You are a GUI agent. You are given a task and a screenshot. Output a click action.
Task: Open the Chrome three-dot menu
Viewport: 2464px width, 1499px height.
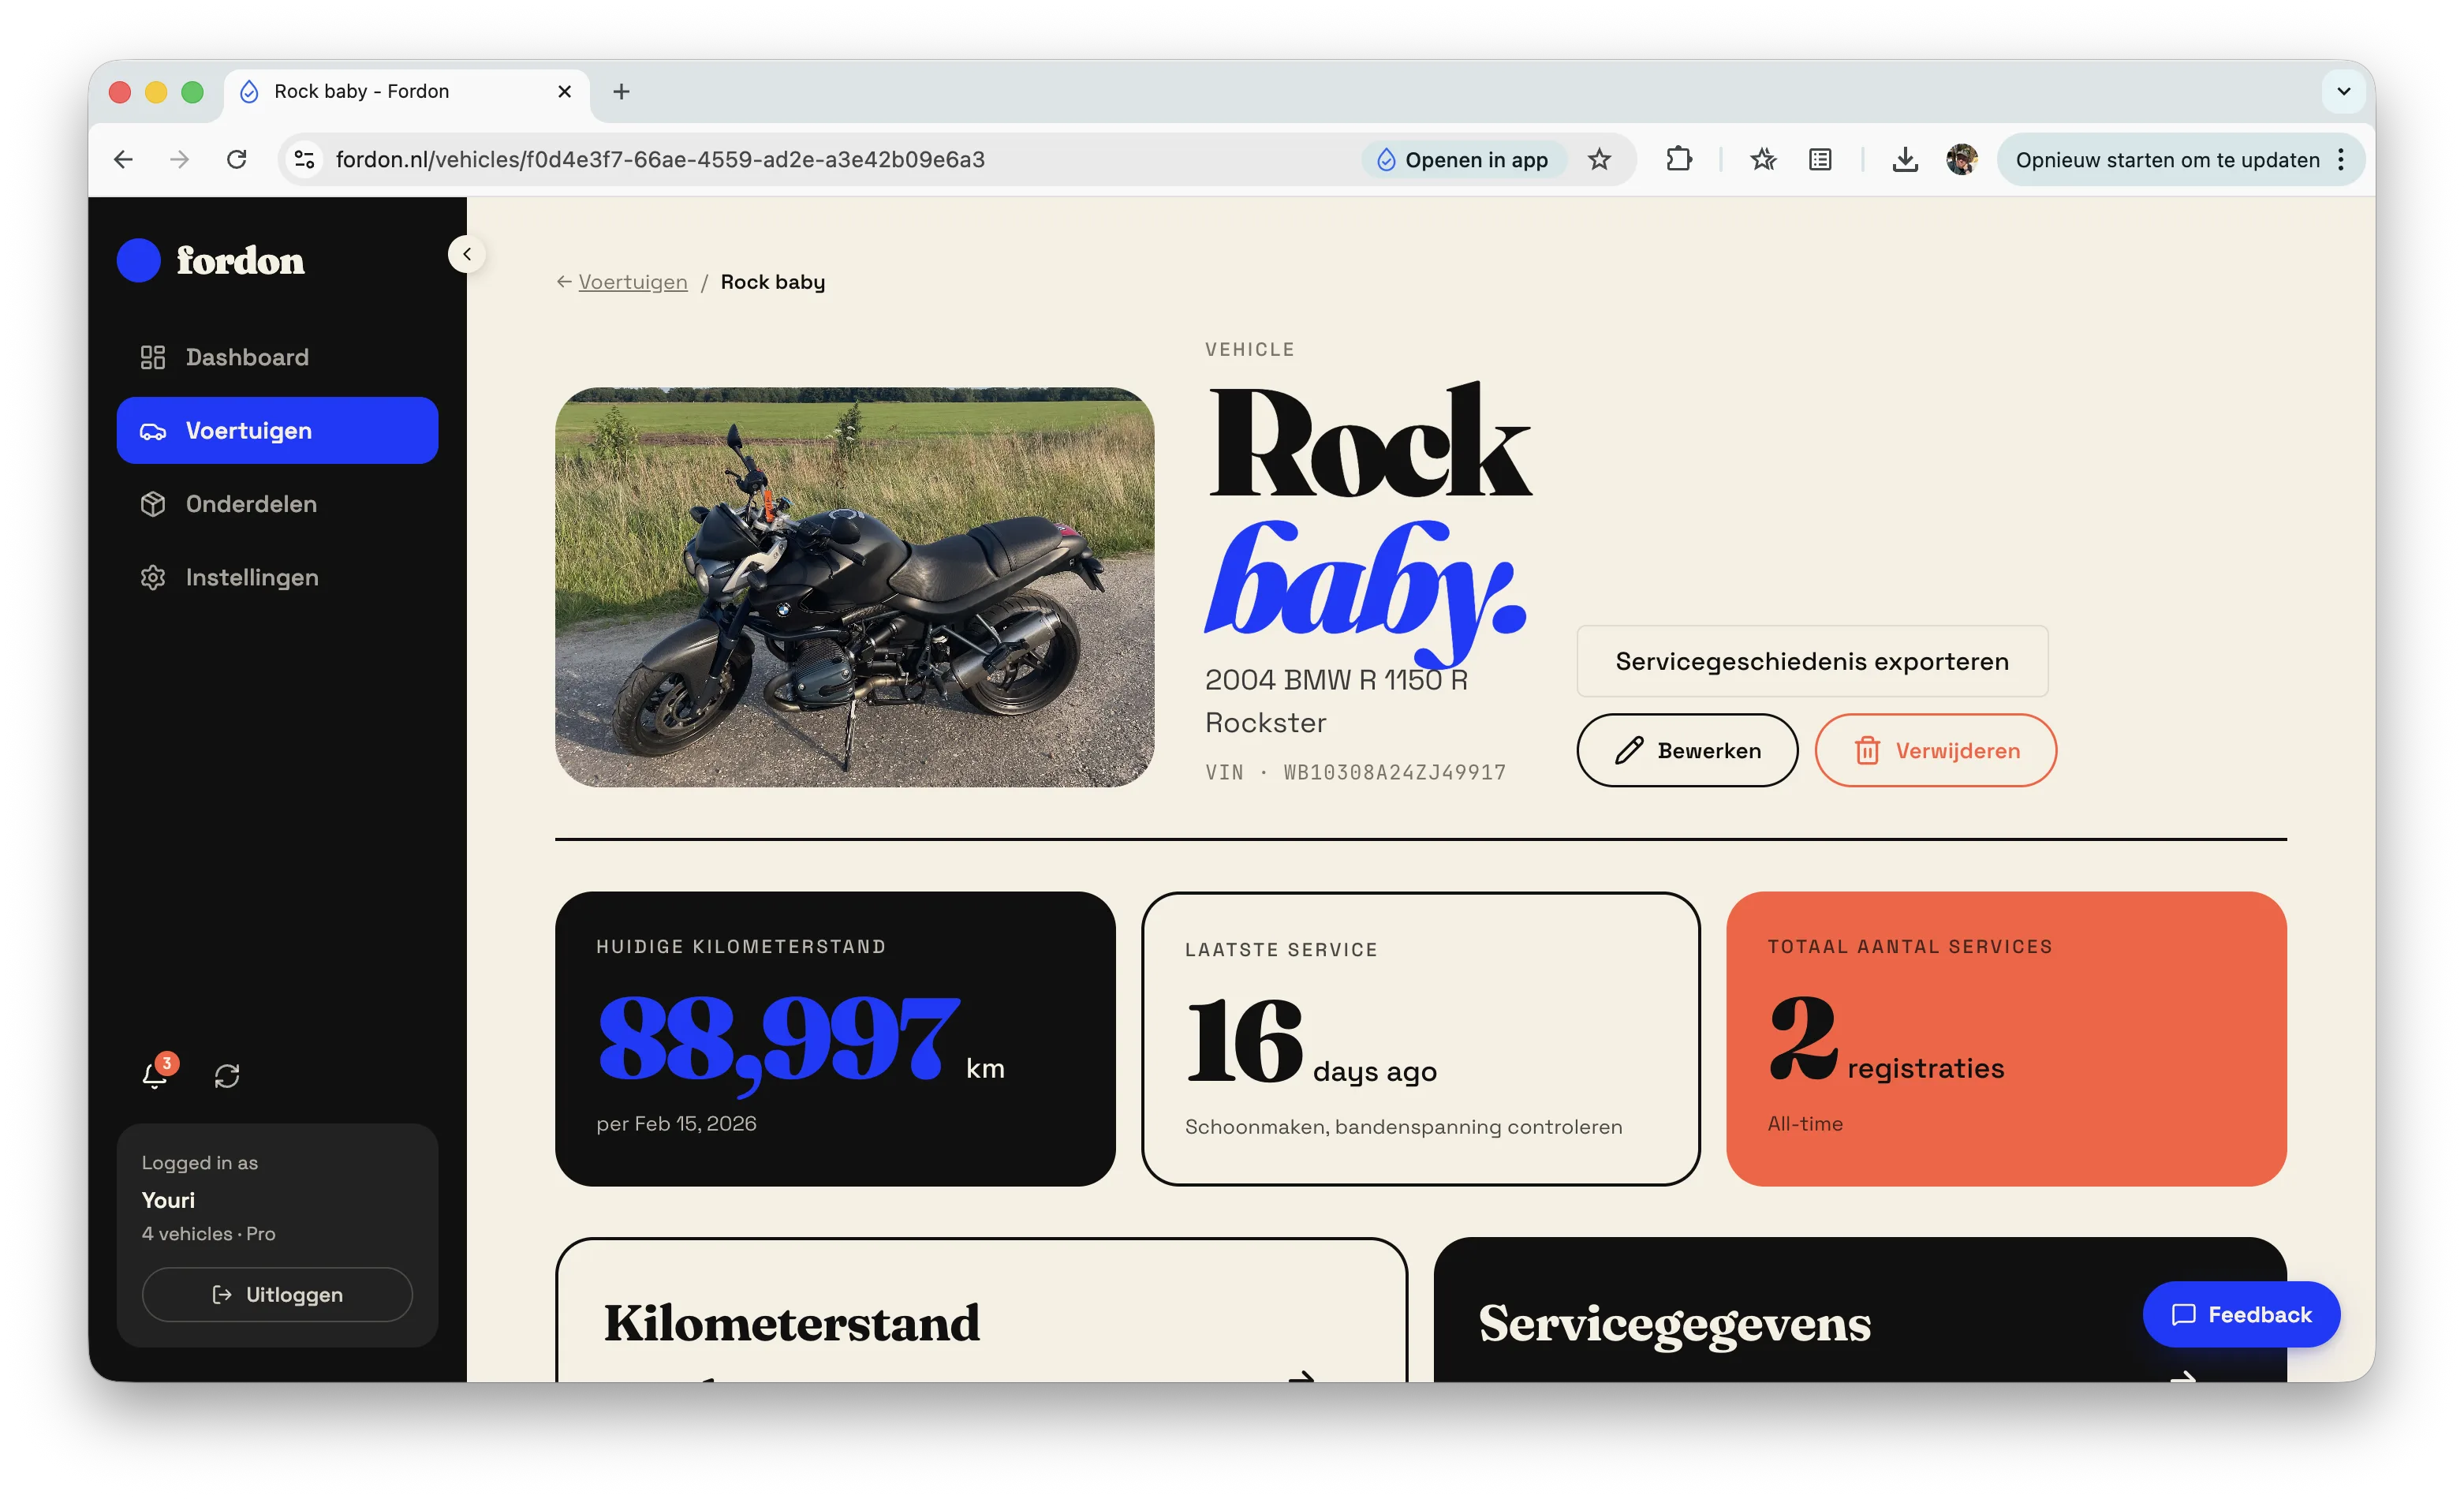[2341, 160]
